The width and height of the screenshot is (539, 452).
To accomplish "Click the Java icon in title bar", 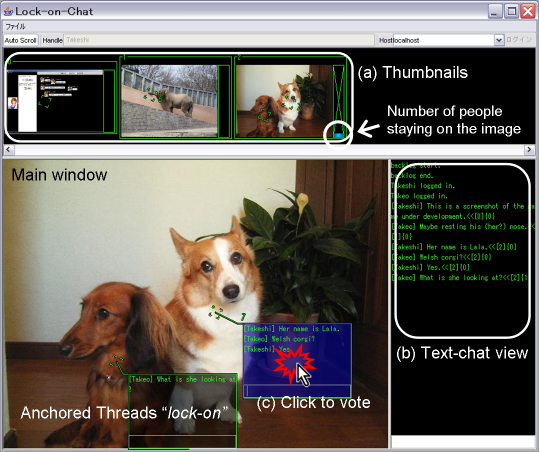I will coord(8,11).
